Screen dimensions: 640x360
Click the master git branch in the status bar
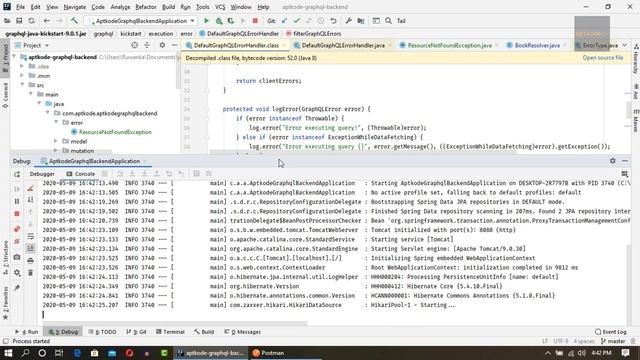[x=613, y=341]
